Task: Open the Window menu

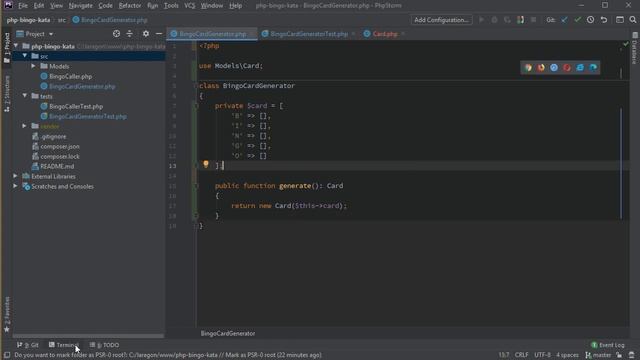Action: (x=212, y=6)
